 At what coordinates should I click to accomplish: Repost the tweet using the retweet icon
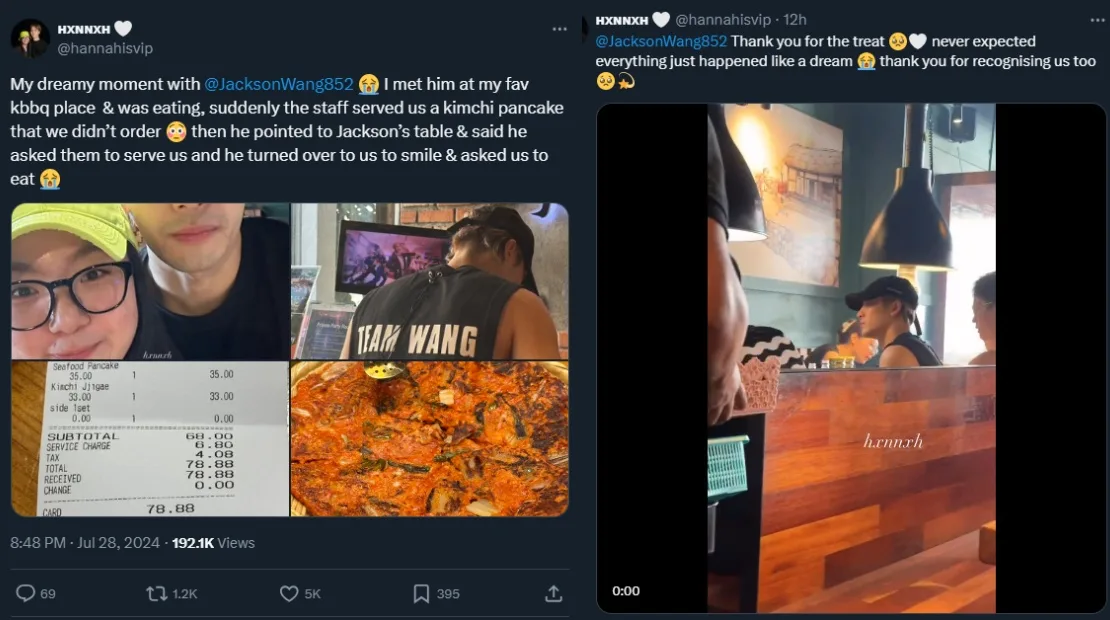(x=157, y=593)
